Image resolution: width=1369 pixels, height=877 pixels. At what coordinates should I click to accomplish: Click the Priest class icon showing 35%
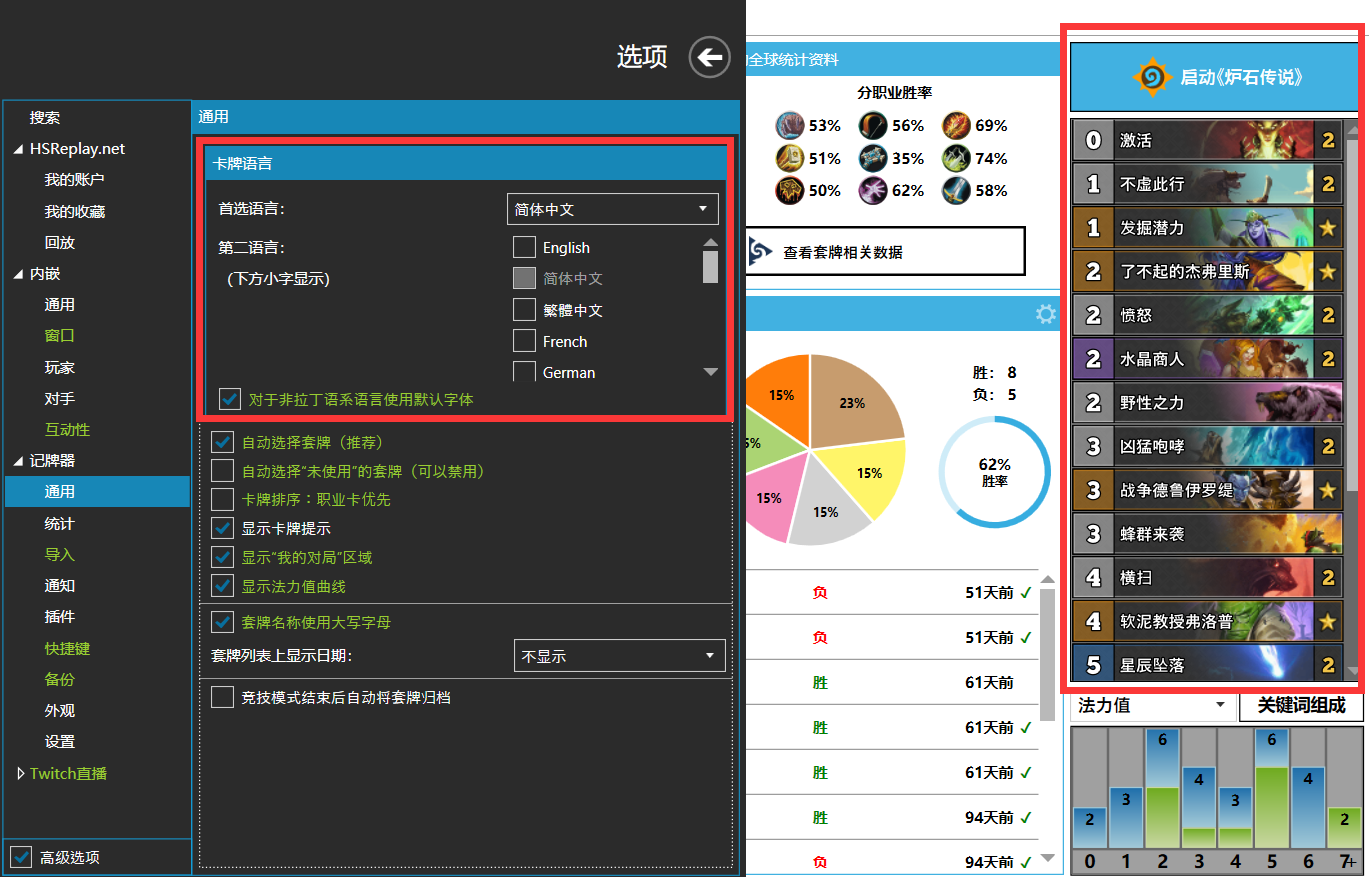click(x=873, y=158)
